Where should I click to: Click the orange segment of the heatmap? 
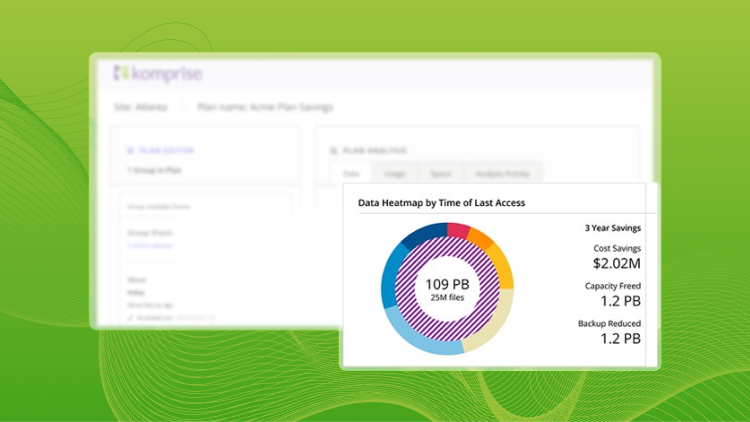481,241
